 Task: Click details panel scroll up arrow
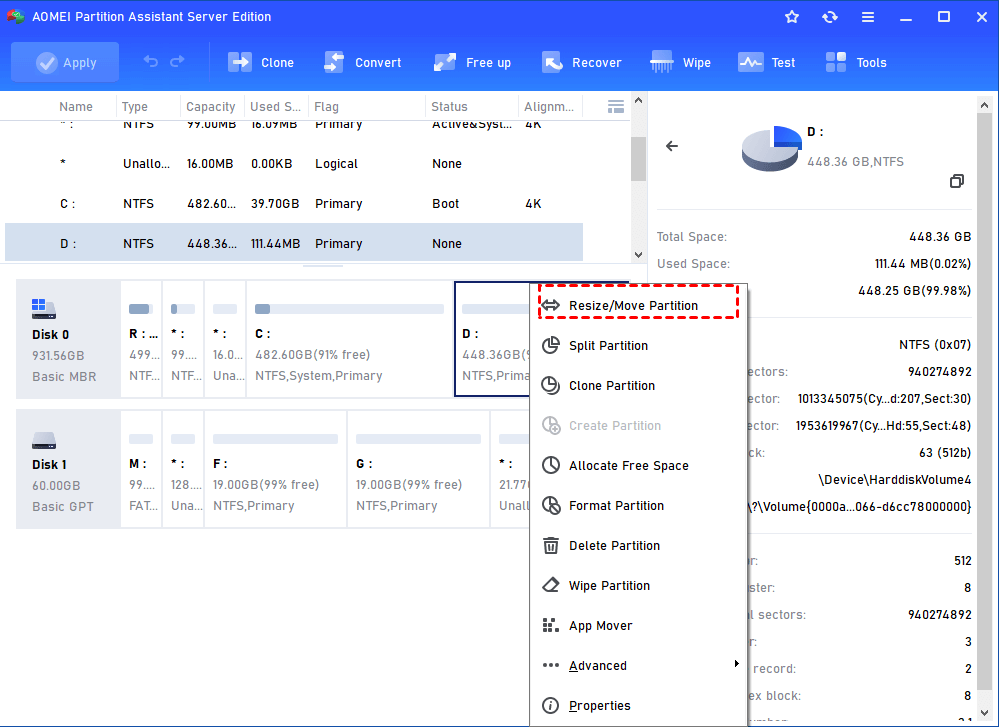984,105
